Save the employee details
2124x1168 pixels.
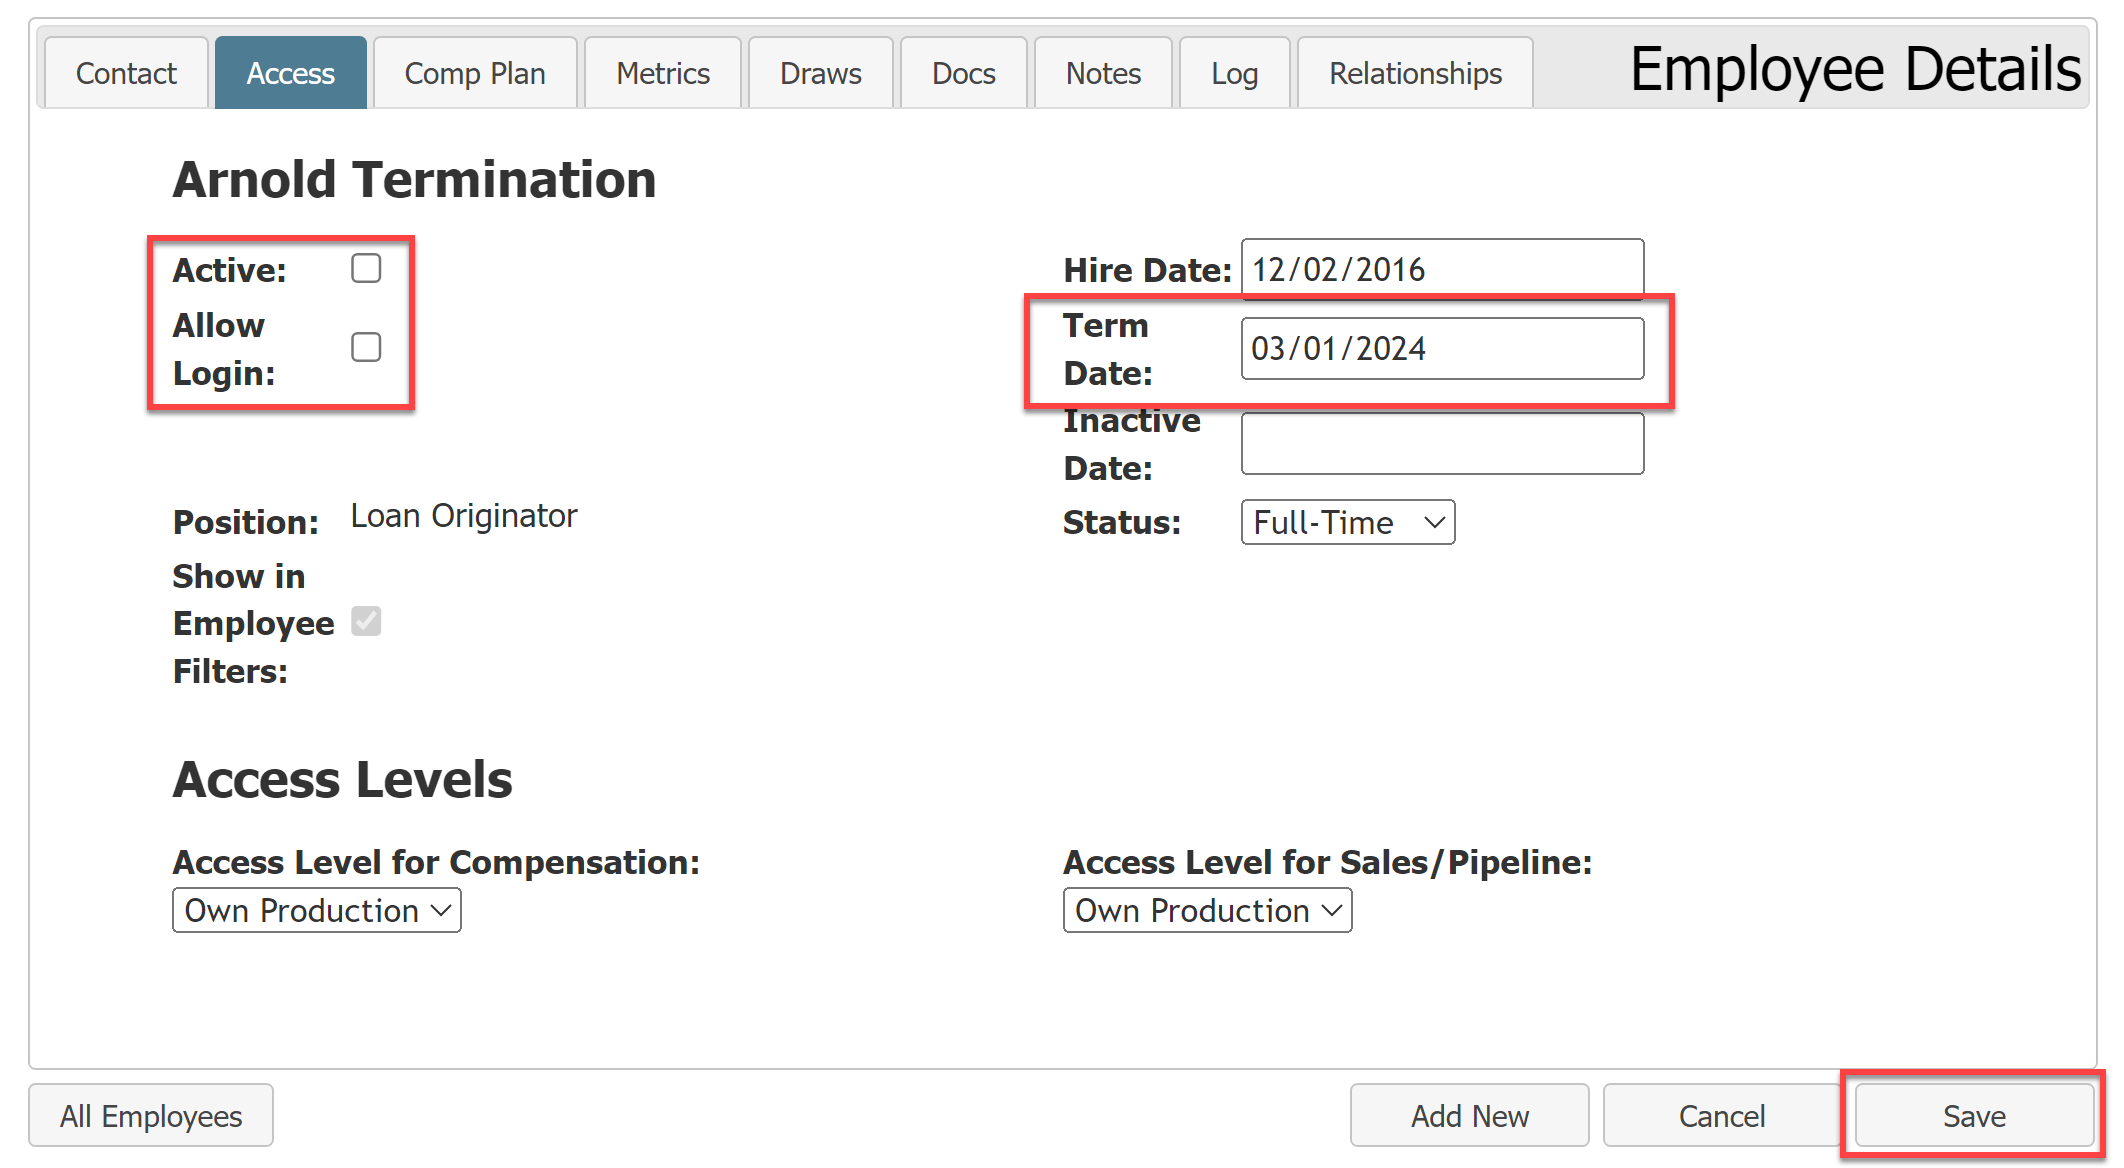tap(1974, 1115)
